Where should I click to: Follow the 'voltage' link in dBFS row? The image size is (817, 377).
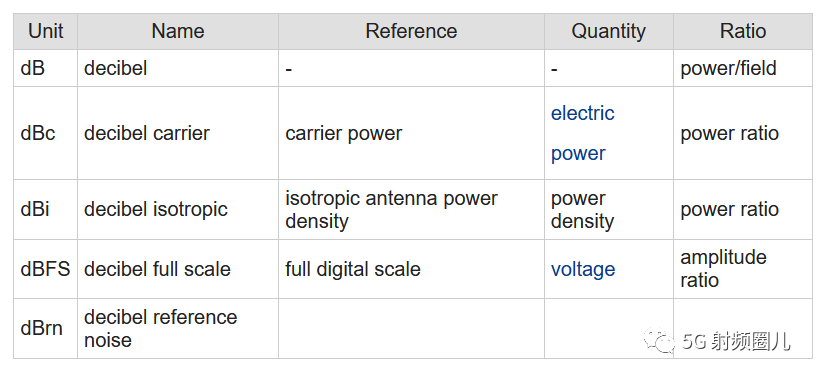tap(583, 269)
